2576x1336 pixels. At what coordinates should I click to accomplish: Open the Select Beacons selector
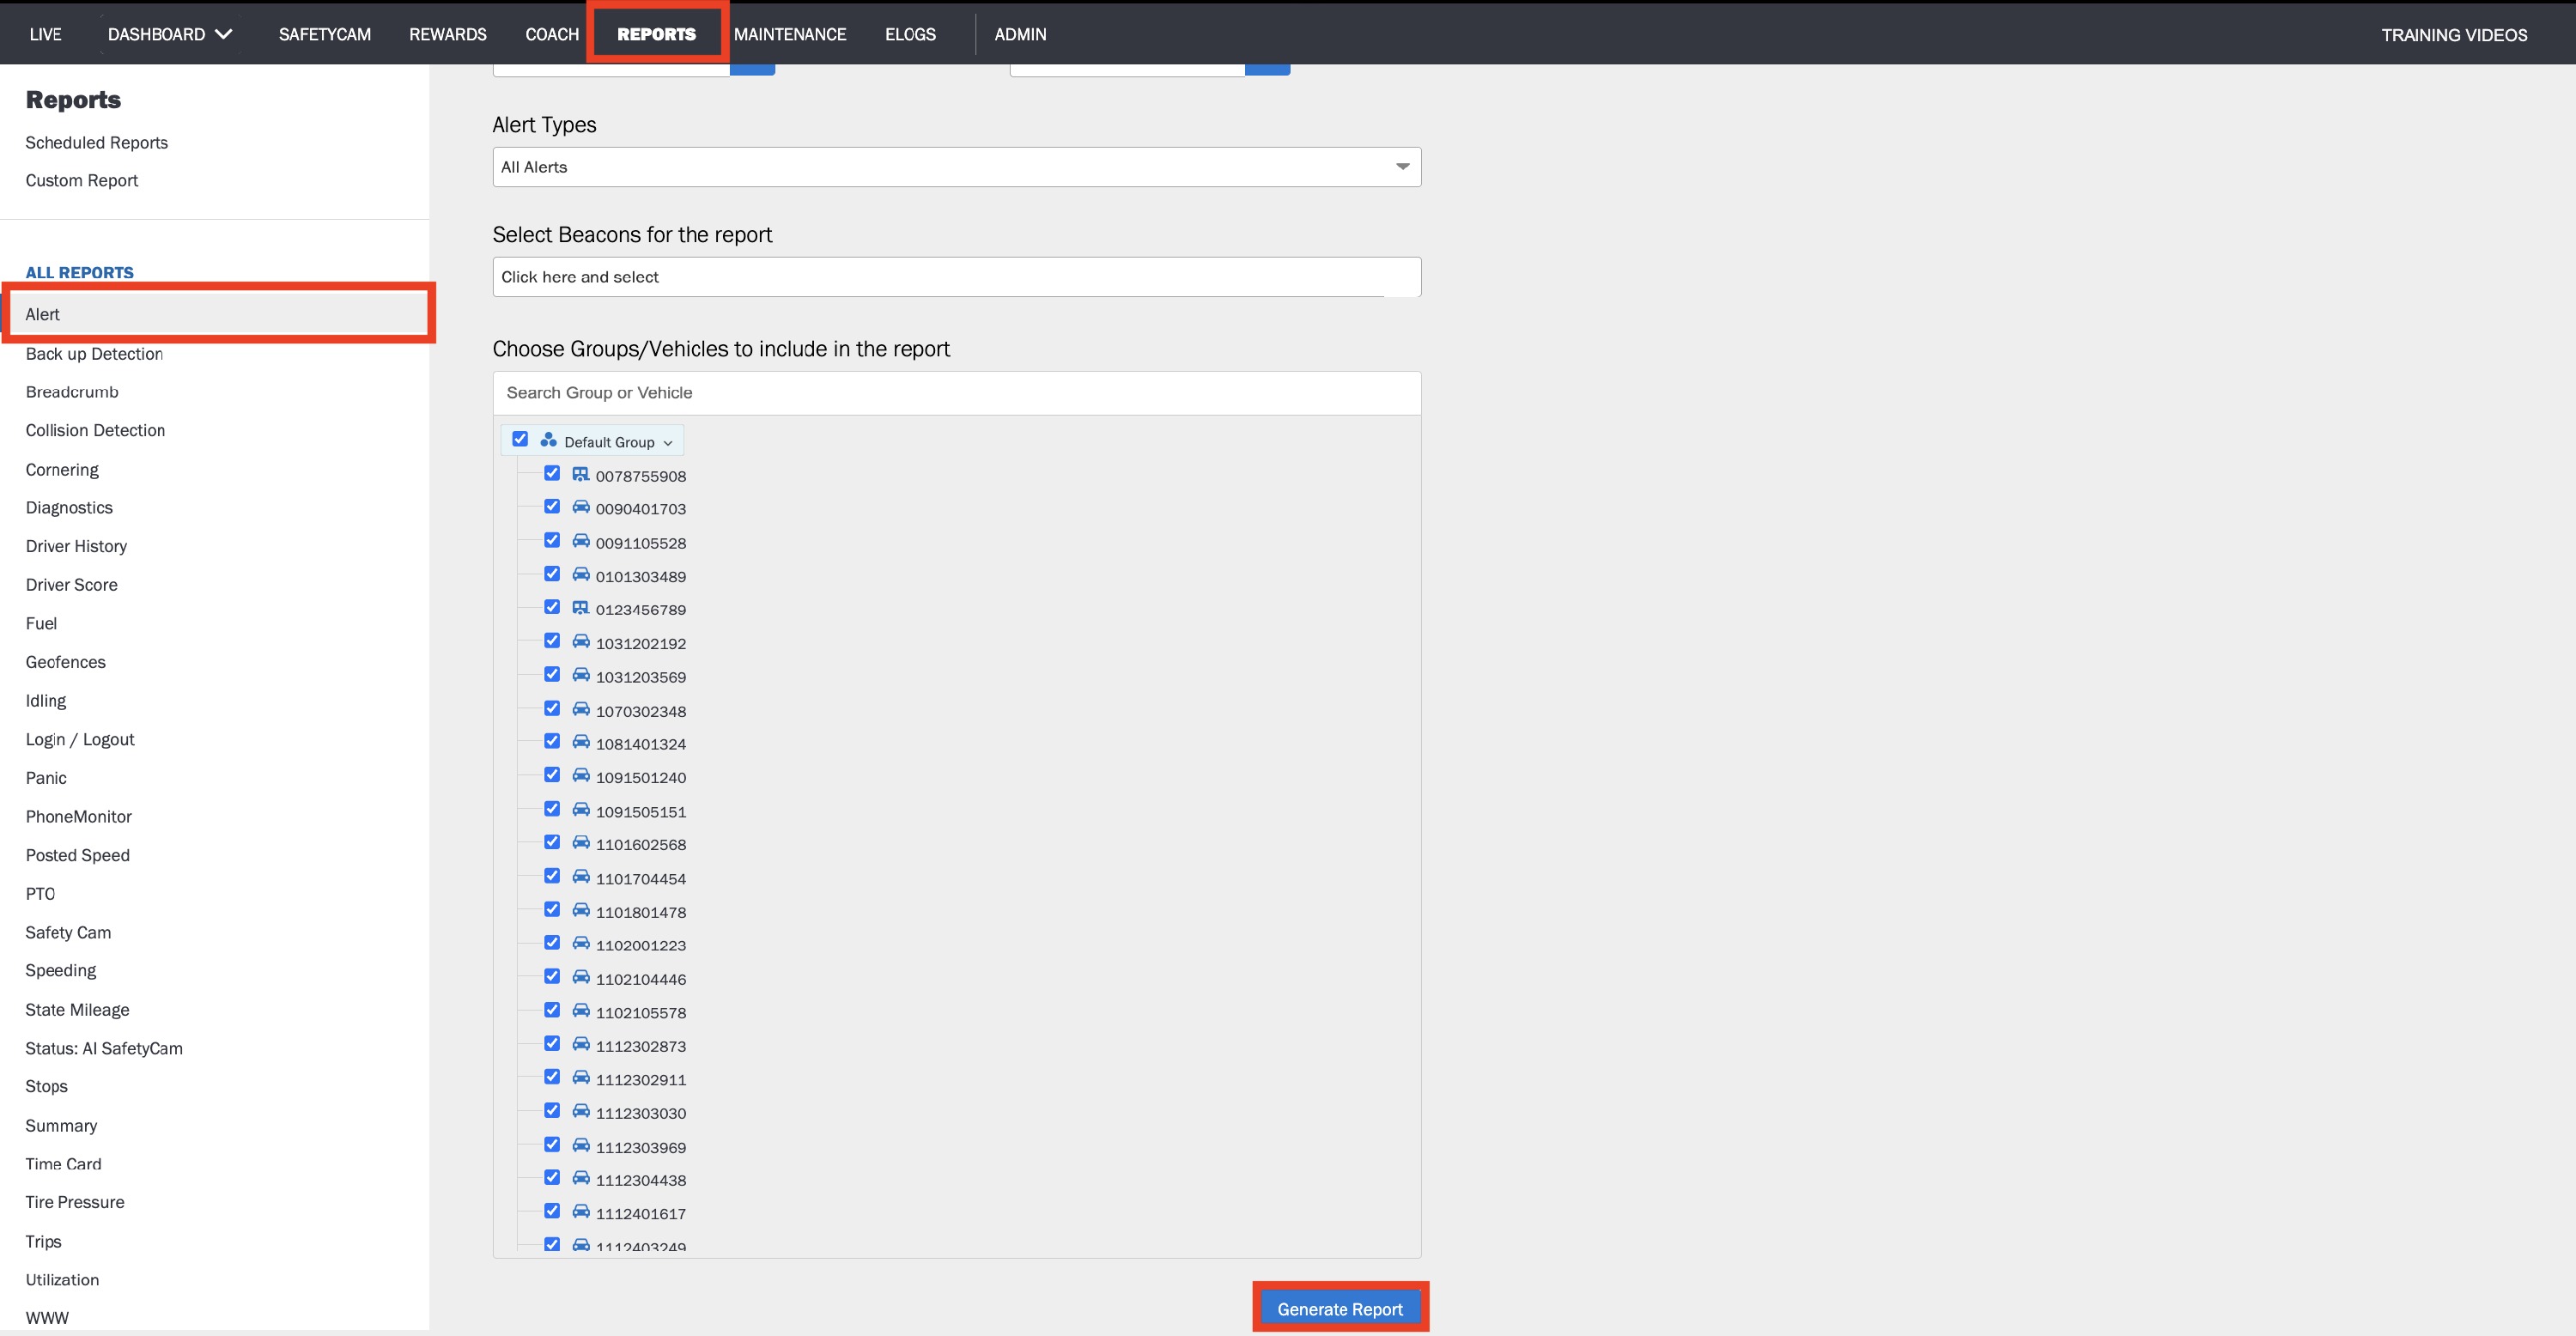point(956,277)
